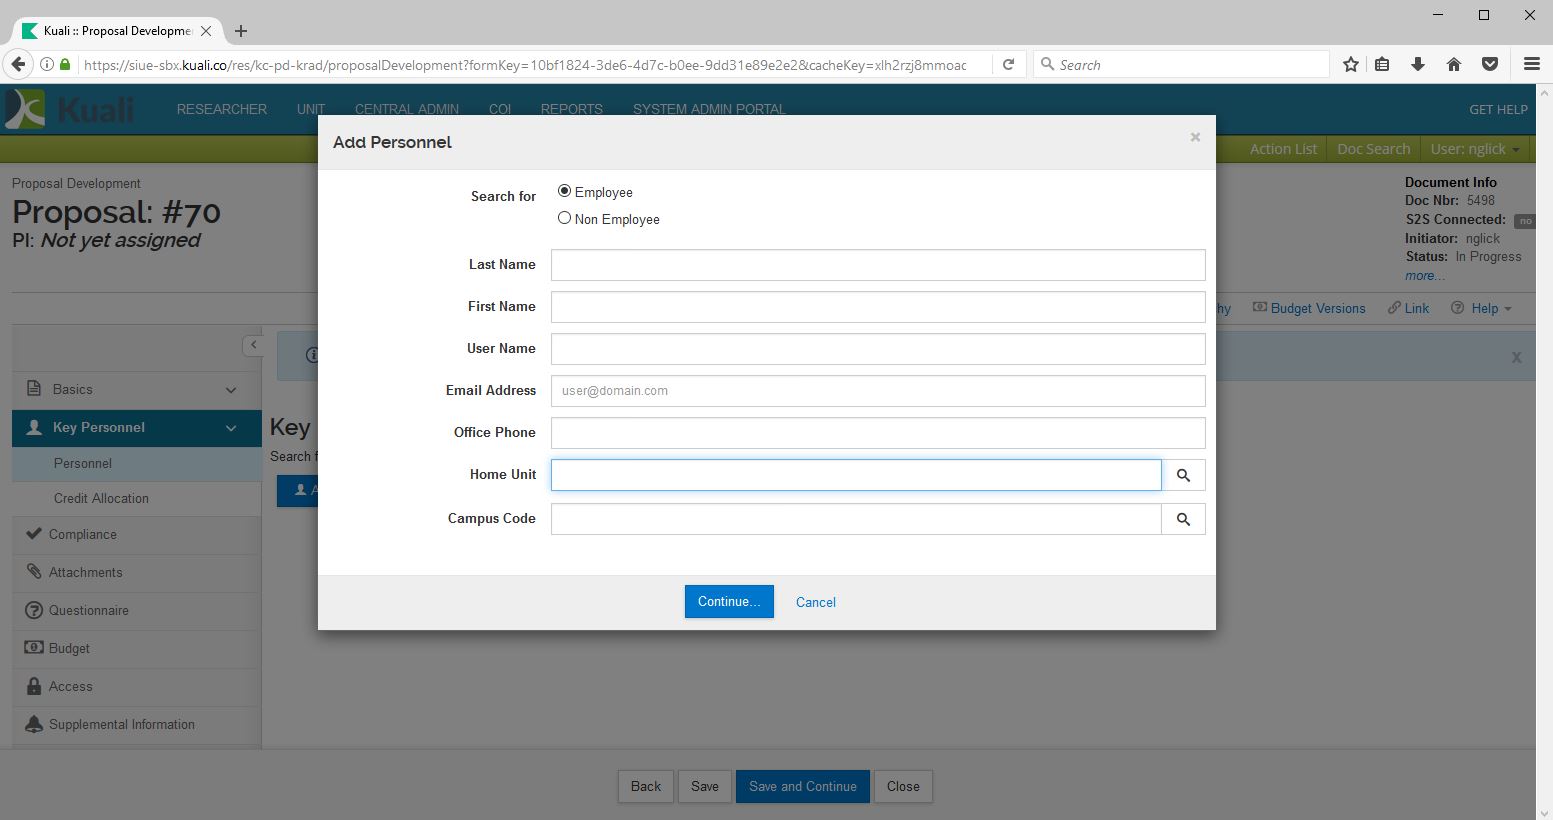Go to the Budget sidebar item
This screenshot has width=1553, height=820.
click(x=69, y=648)
